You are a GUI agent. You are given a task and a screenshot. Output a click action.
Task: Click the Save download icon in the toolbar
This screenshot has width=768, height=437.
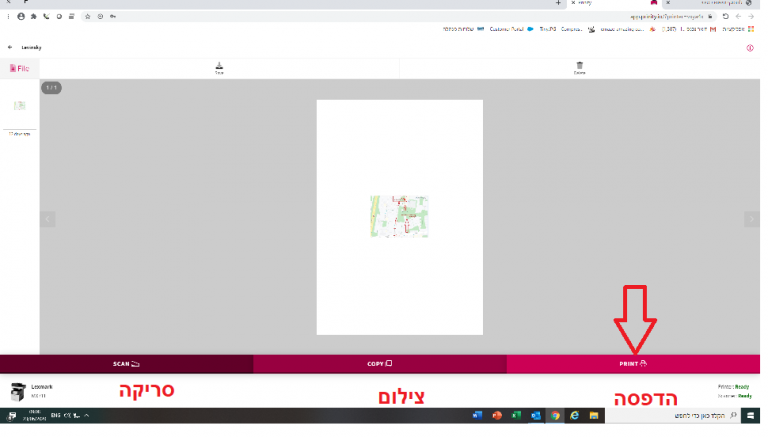tap(219, 68)
